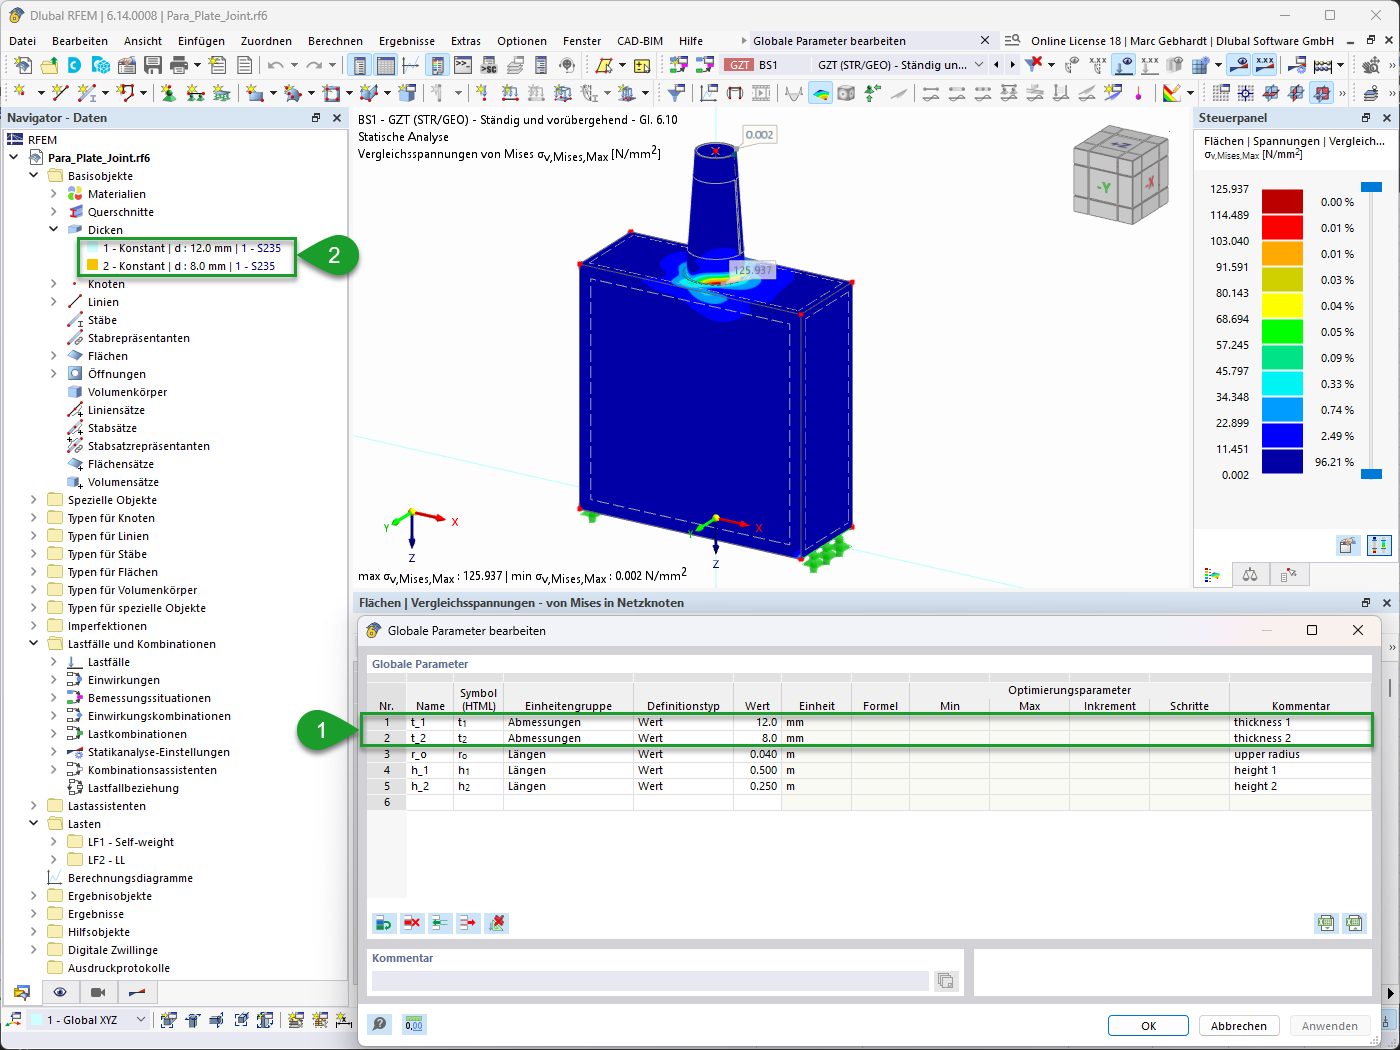
Task: Open the Berechnen menu
Action: pos(335,41)
